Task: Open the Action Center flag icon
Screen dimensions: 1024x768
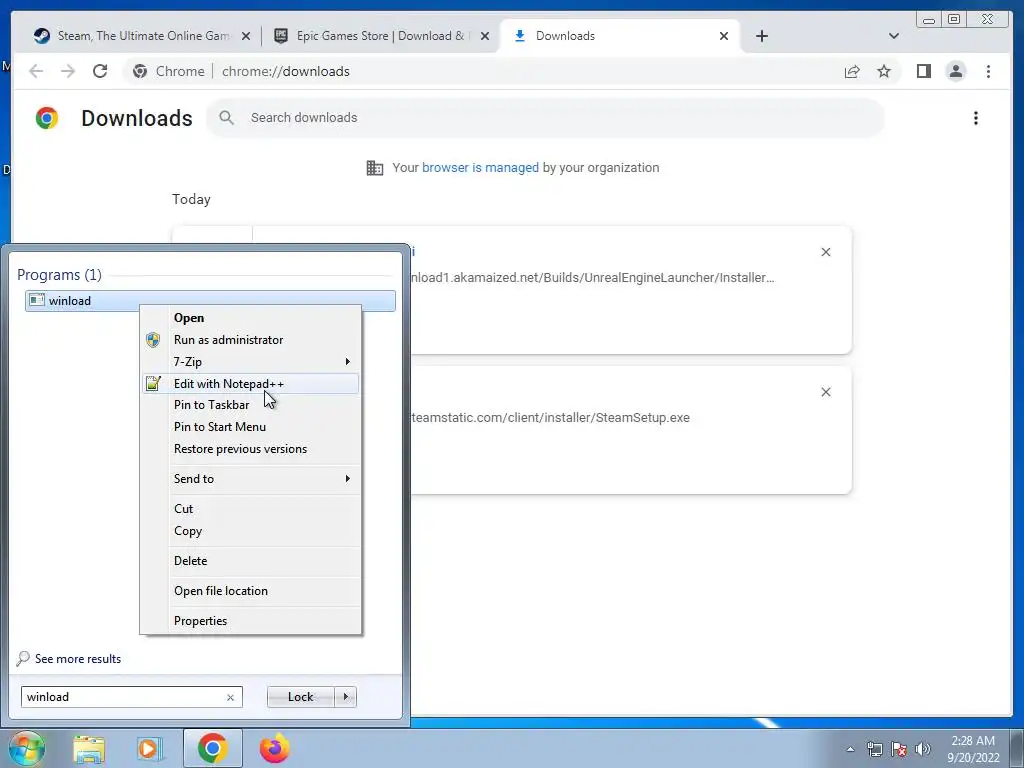Action: coord(899,749)
